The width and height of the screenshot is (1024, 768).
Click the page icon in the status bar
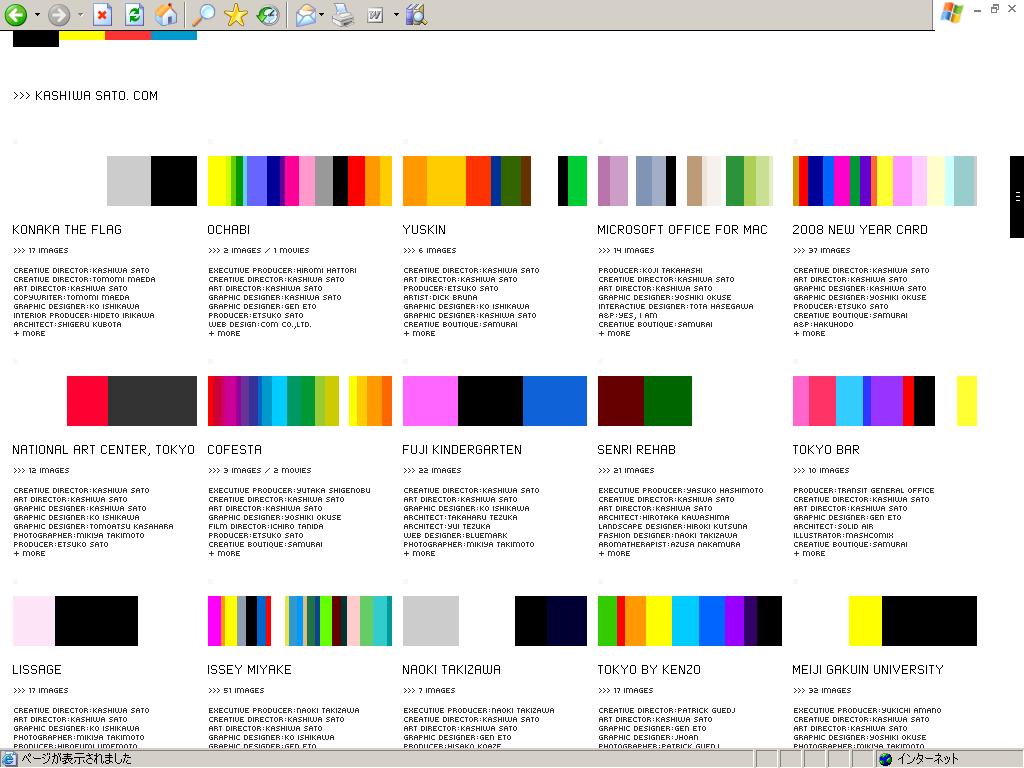tap(8, 759)
